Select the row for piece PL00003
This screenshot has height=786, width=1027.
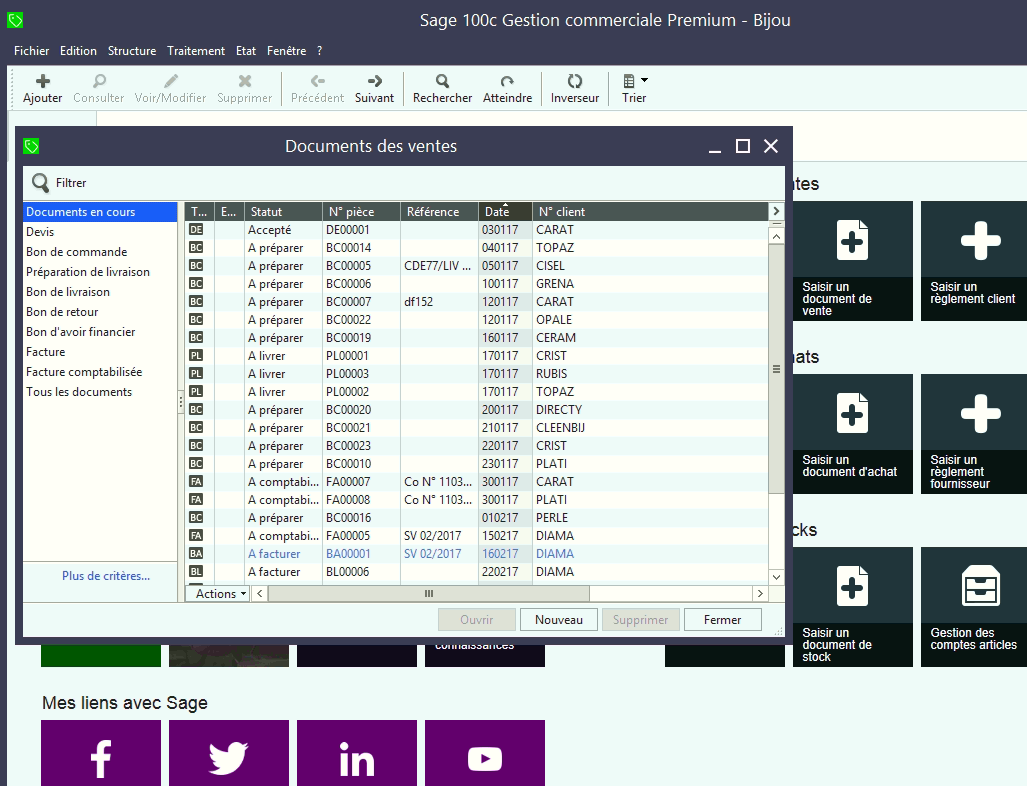[477, 374]
